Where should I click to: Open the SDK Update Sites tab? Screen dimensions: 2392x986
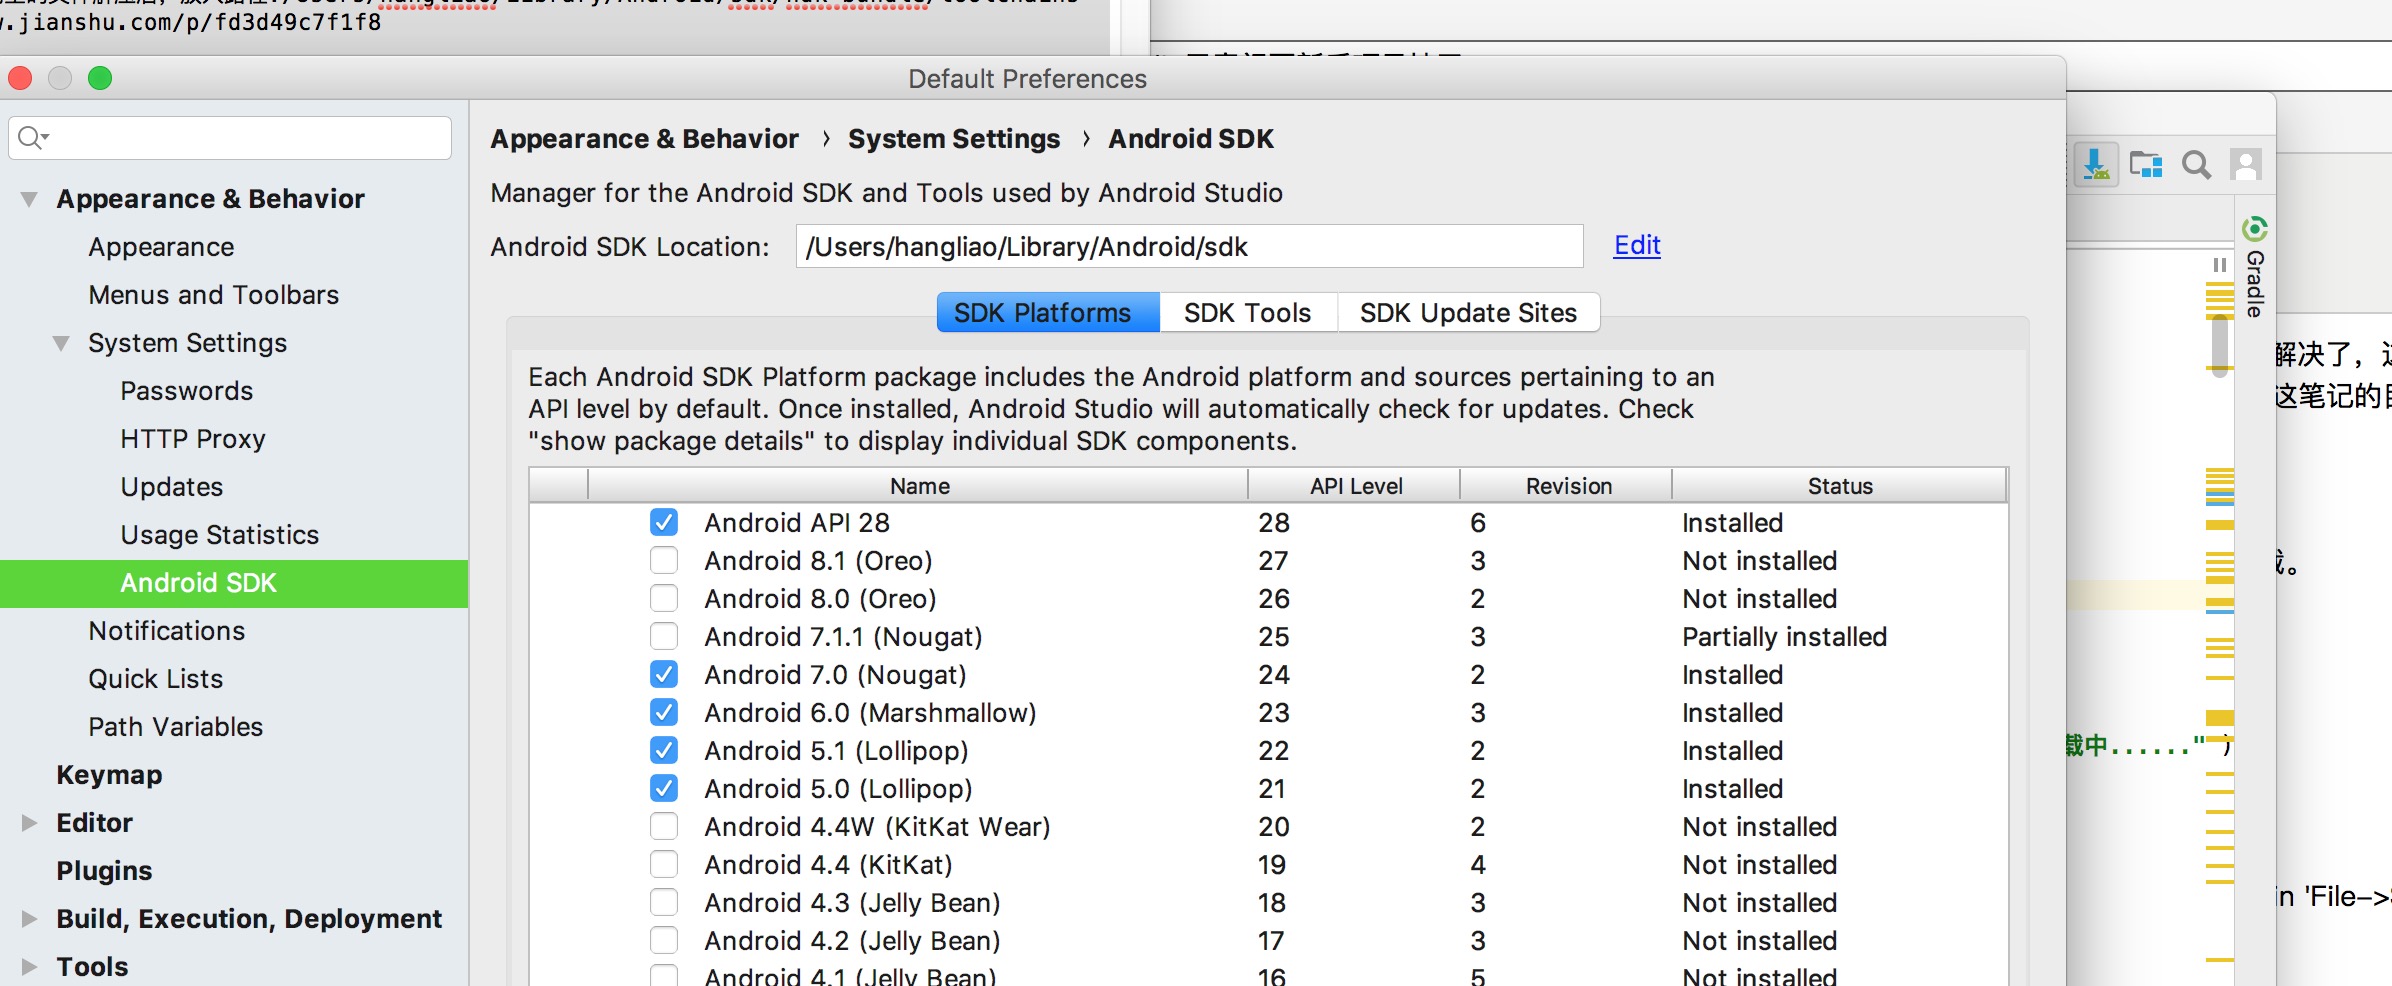click(x=1468, y=313)
